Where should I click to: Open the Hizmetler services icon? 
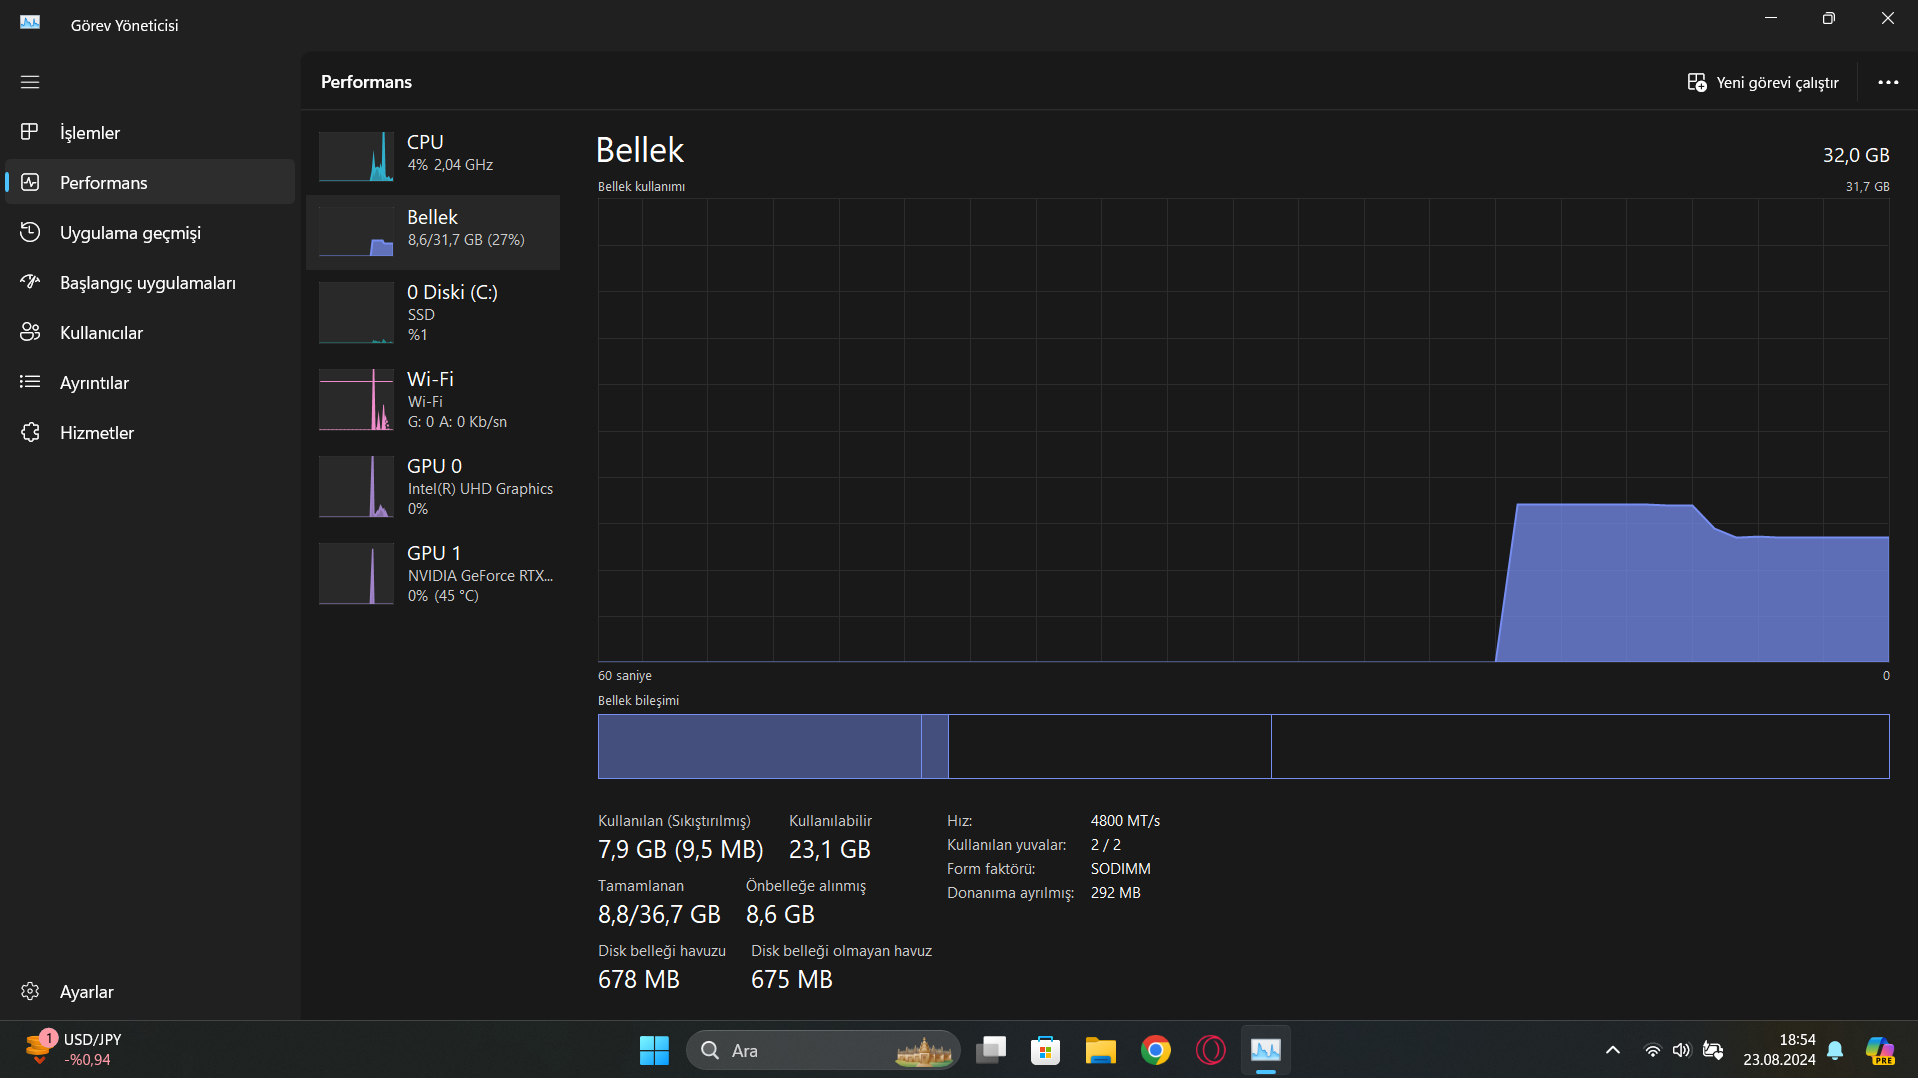point(30,432)
